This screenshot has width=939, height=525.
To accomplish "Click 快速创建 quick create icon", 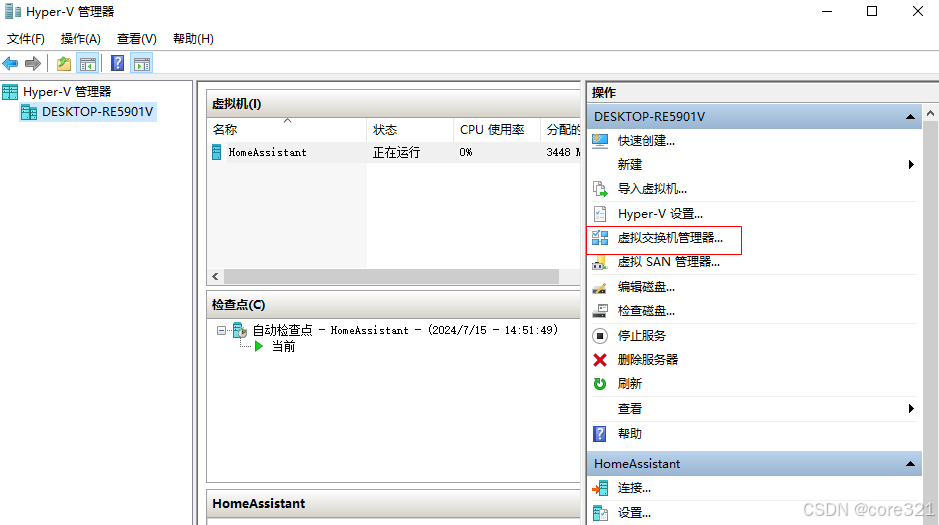I will (600, 141).
